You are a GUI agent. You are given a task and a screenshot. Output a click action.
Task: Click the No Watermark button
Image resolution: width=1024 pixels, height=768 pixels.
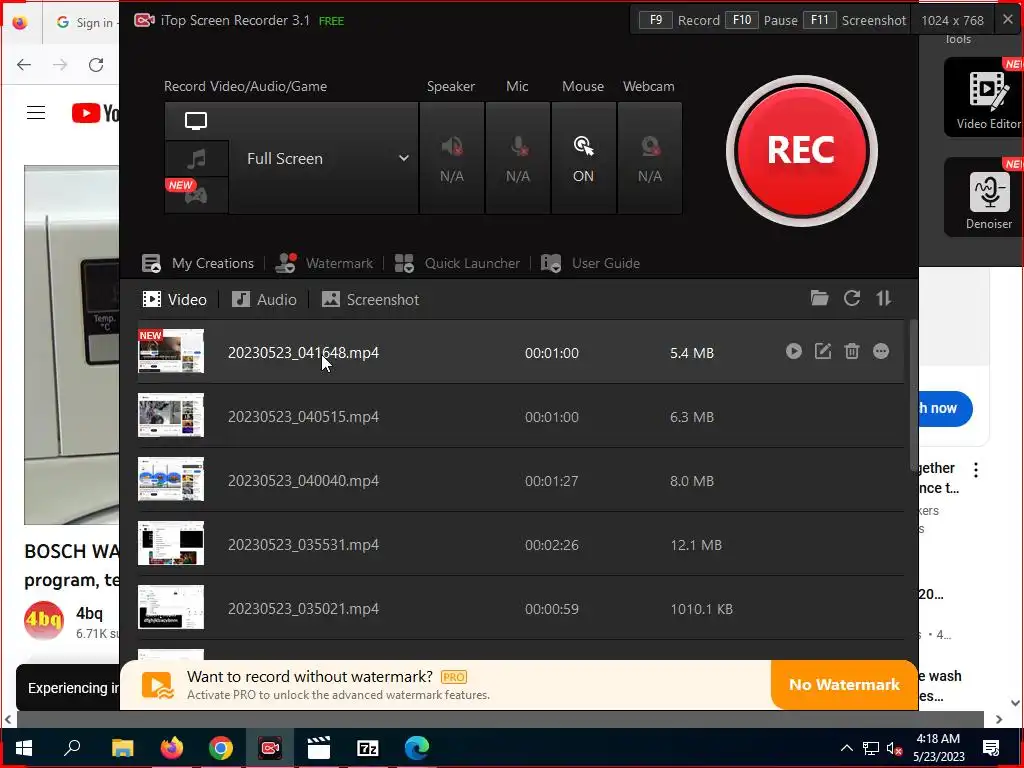[844, 684]
